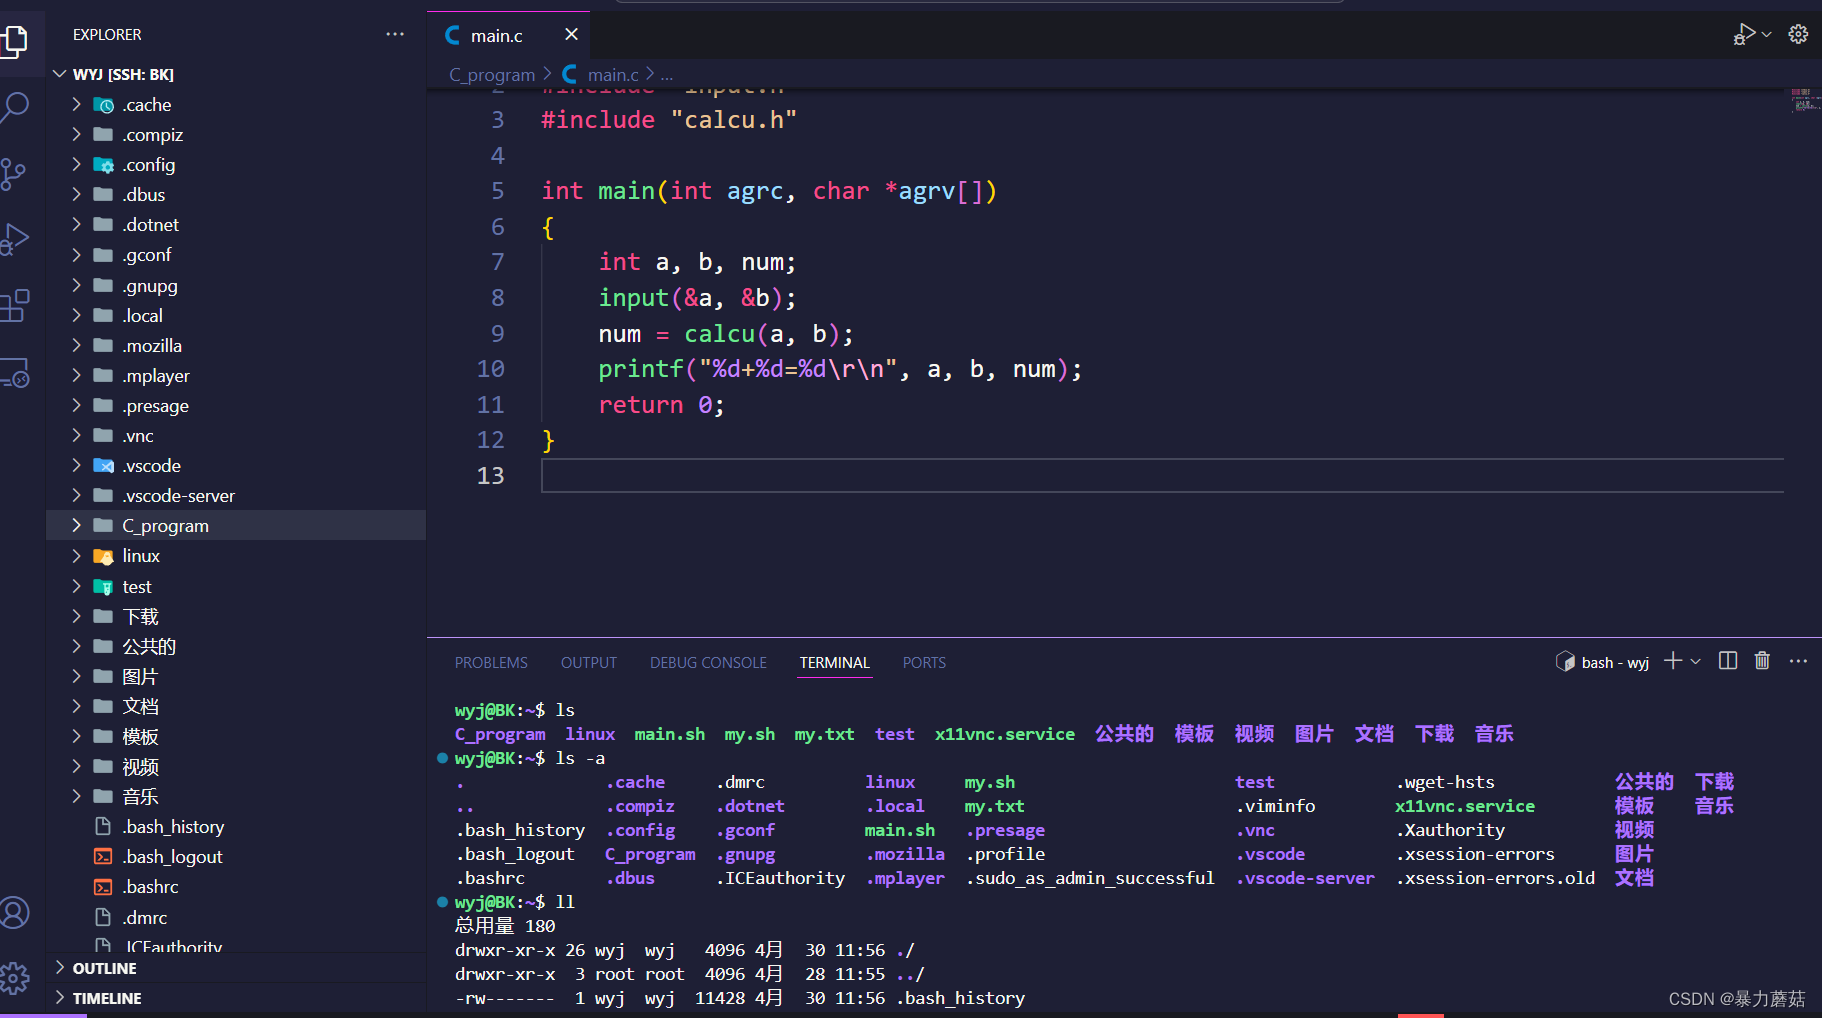Open the .bashrc file
This screenshot has width=1822, height=1018.
coord(237,886)
